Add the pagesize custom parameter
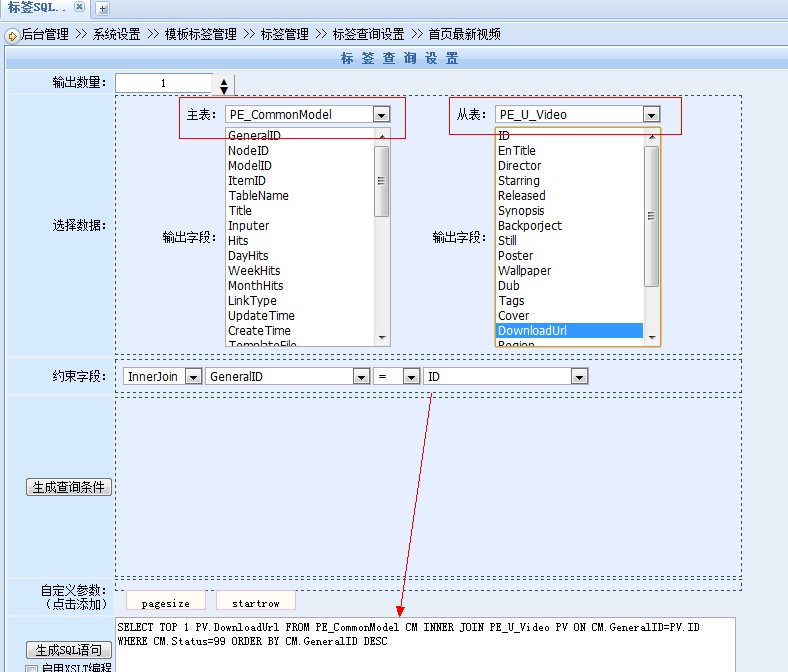Screen dimensions: 788x672 click(166, 603)
